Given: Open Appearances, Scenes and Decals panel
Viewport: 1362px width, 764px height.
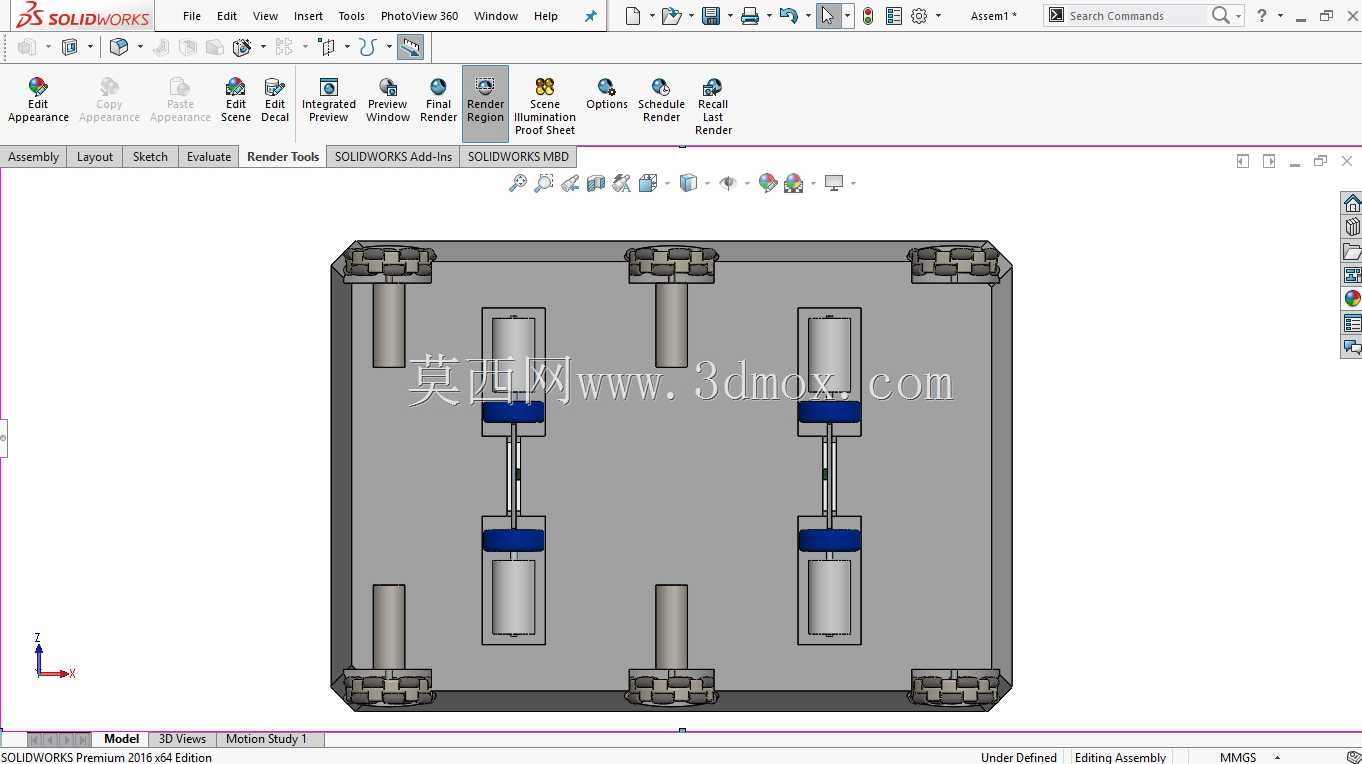Looking at the screenshot, I should click(1352, 299).
